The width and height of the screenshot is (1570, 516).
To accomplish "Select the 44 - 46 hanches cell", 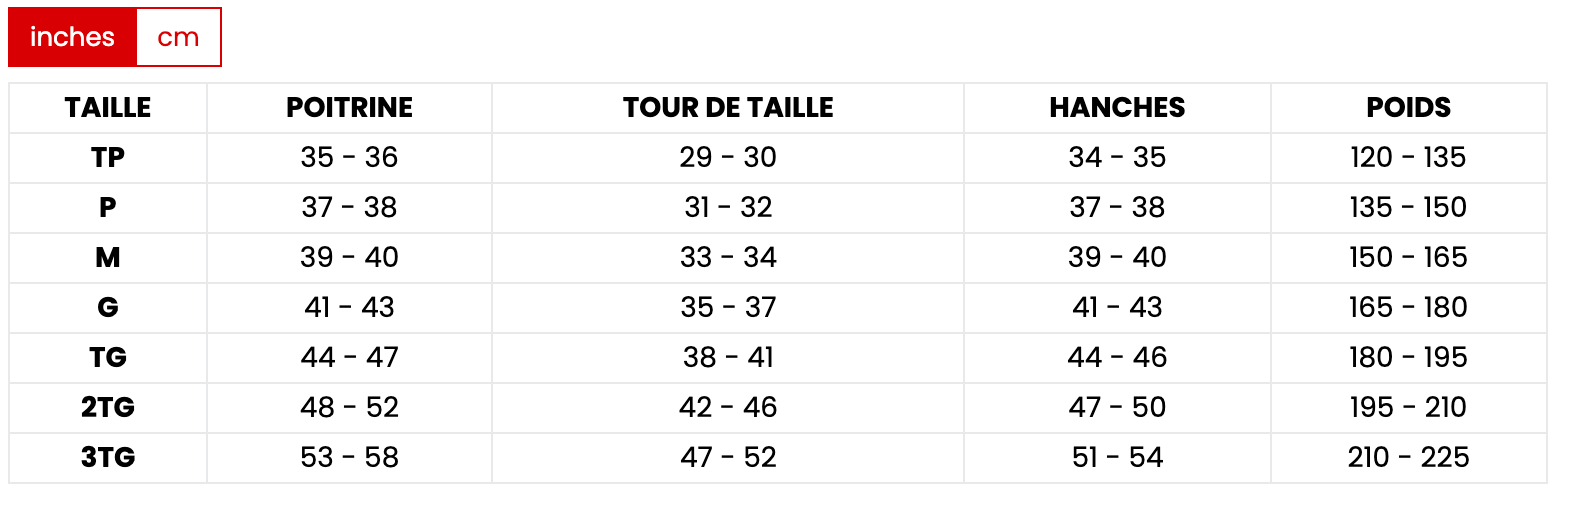I will coord(1117,358).
